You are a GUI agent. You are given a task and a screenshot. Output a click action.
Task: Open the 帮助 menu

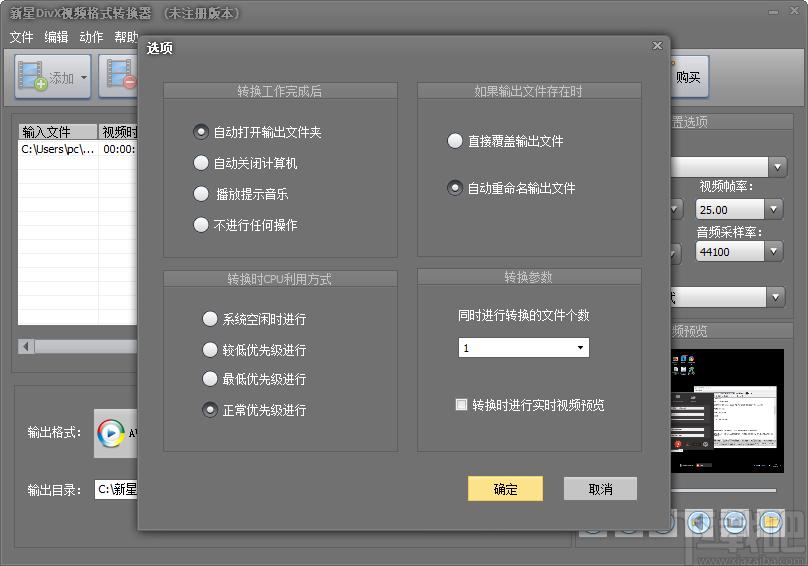[126, 37]
